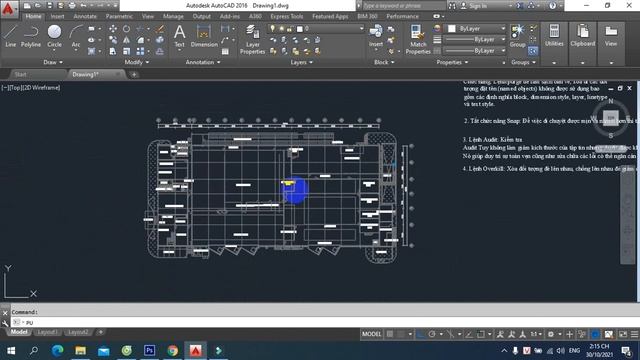This screenshot has height=360, width=640.
Task: Toggle hardware acceleration blue circle icon
Action: 596,334
